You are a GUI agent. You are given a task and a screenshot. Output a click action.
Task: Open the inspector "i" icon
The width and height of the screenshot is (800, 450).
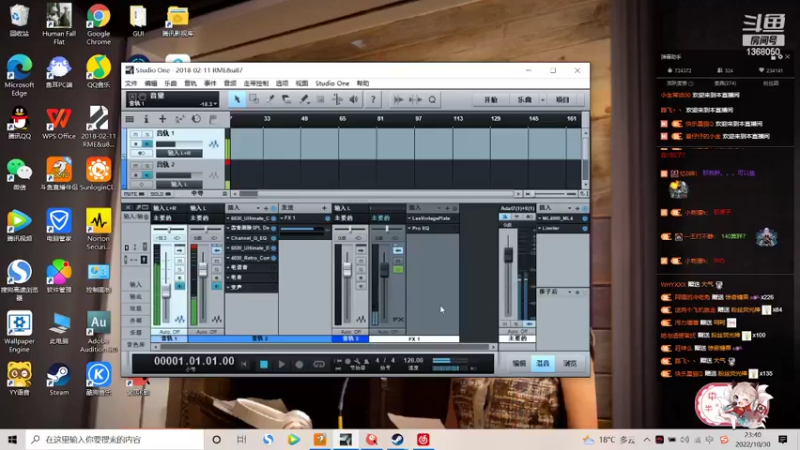pos(146,119)
